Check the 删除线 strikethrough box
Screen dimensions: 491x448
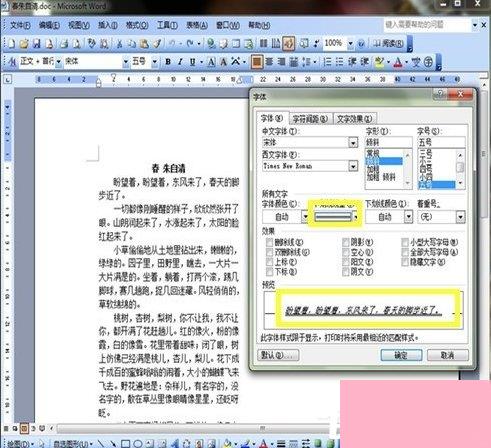[x=269, y=242]
